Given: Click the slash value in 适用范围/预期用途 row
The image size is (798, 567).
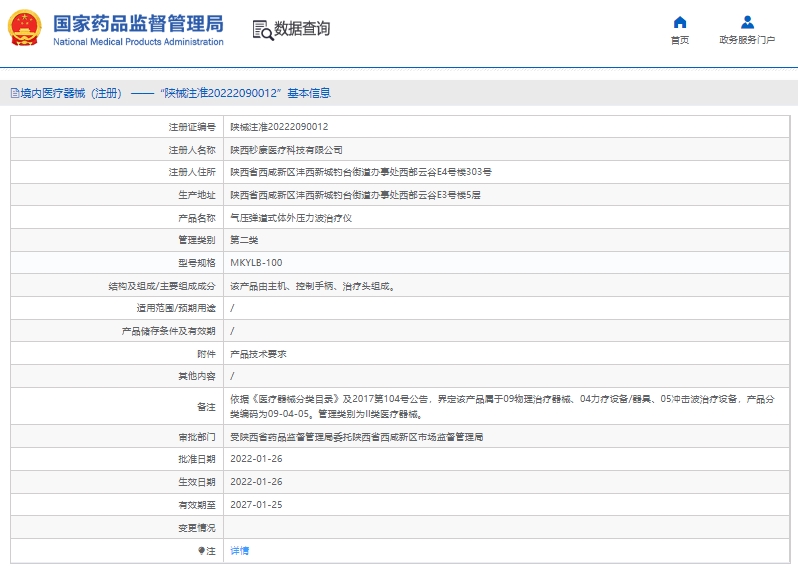Looking at the screenshot, I should (x=232, y=308).
